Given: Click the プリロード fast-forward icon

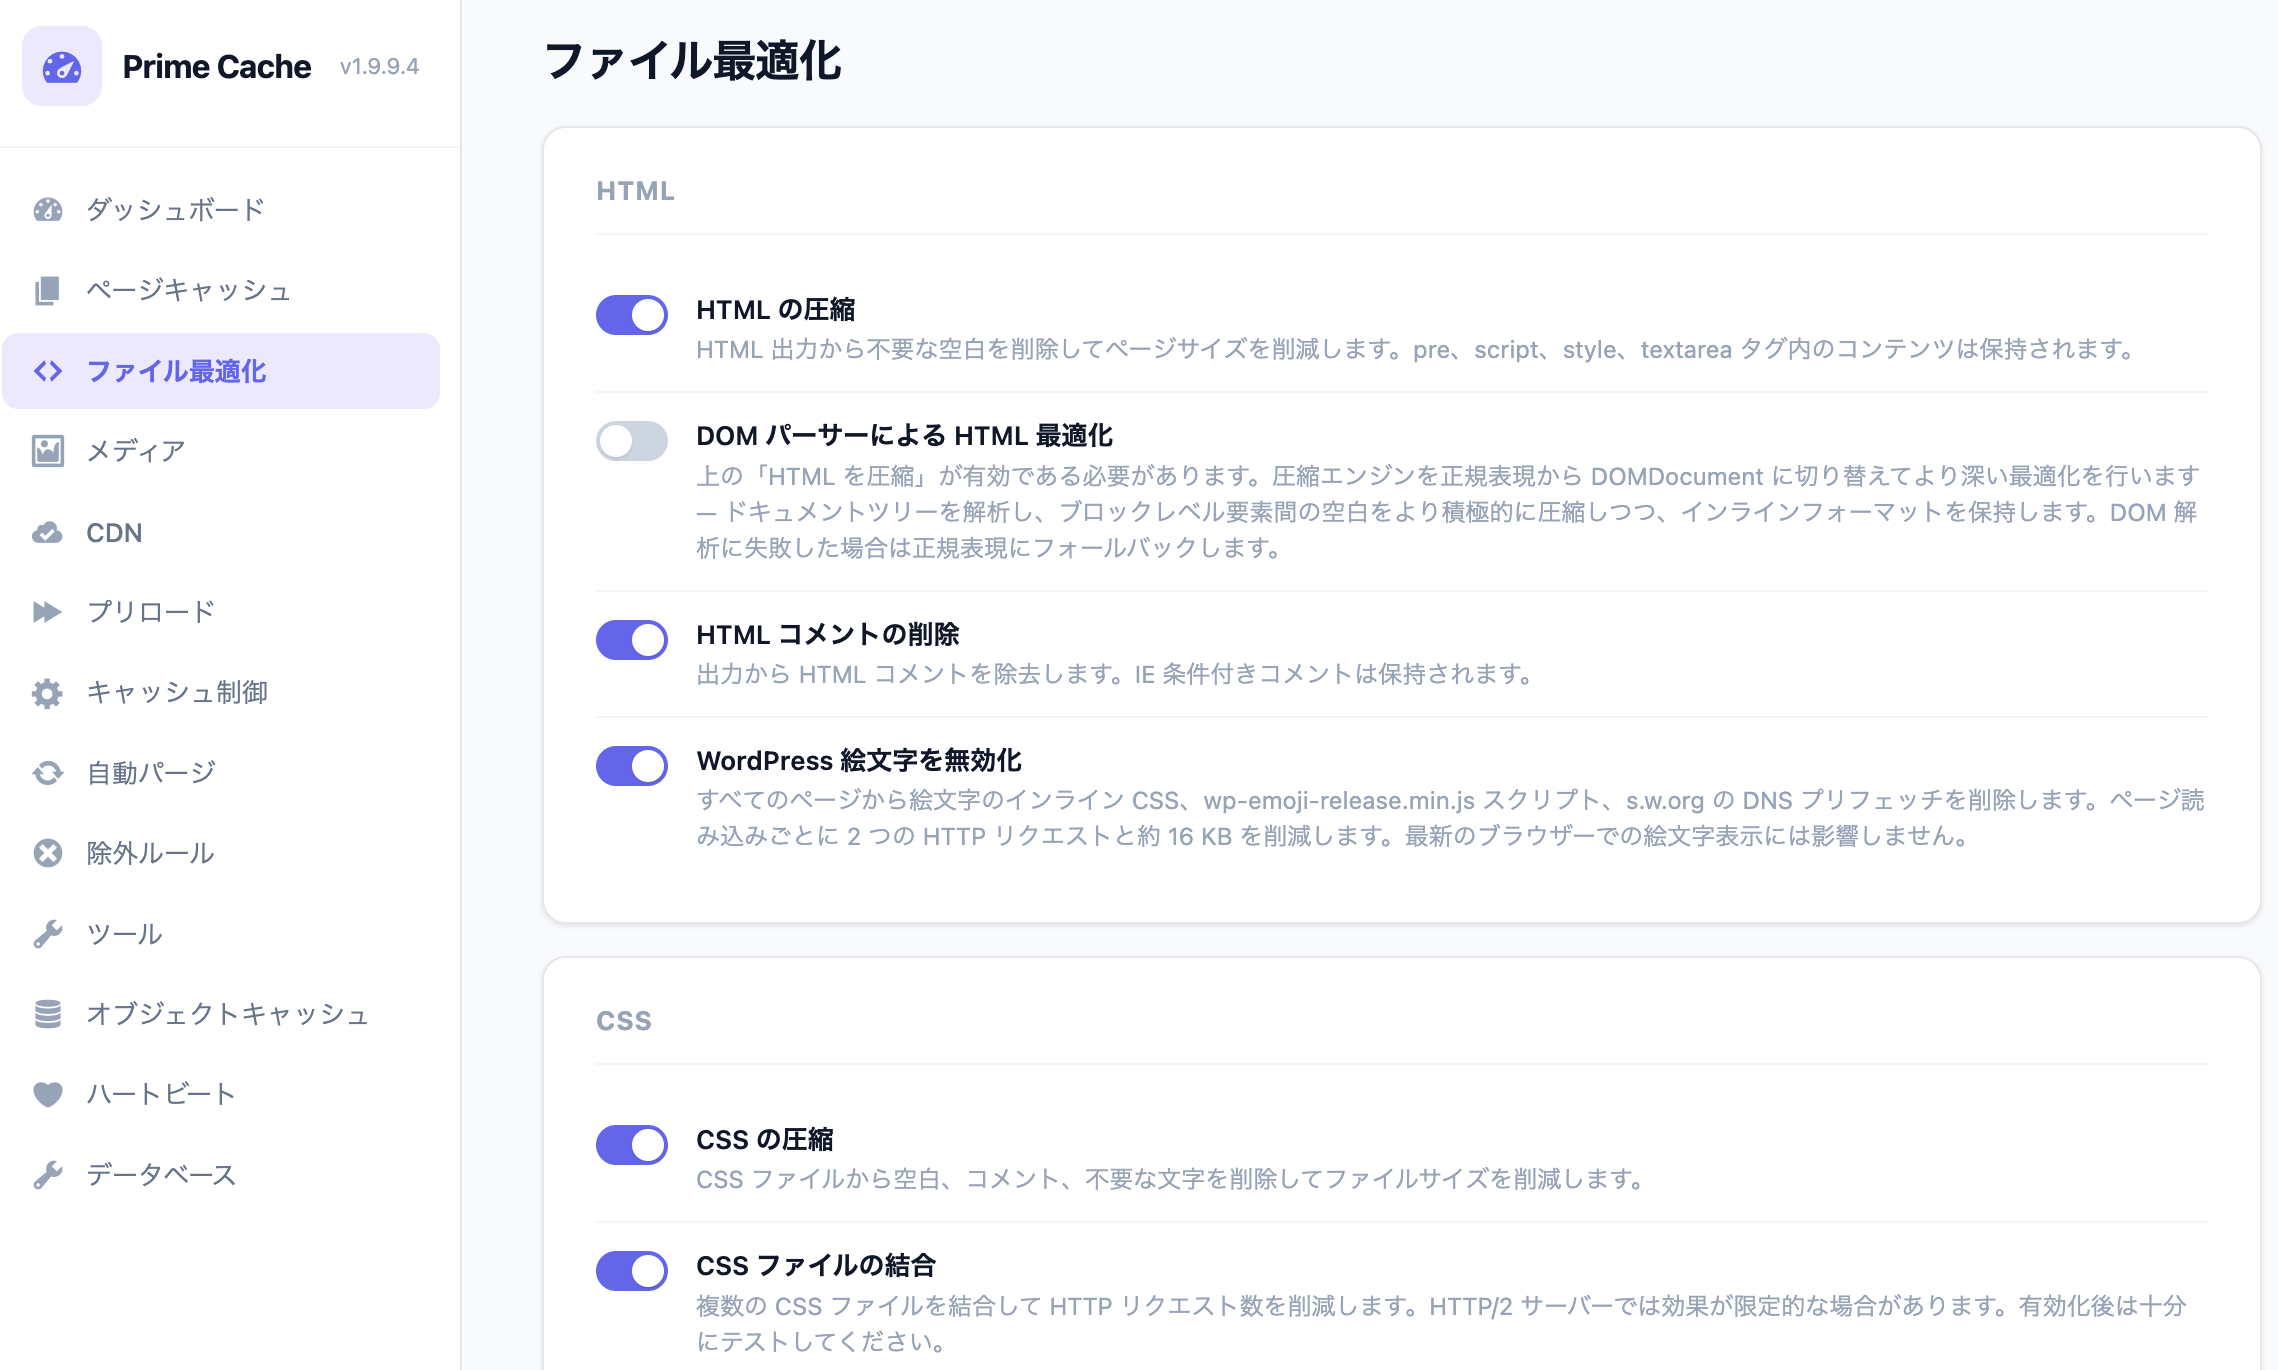Looking at the screenshot, I should pyautogui.click(x=47, y=612).
